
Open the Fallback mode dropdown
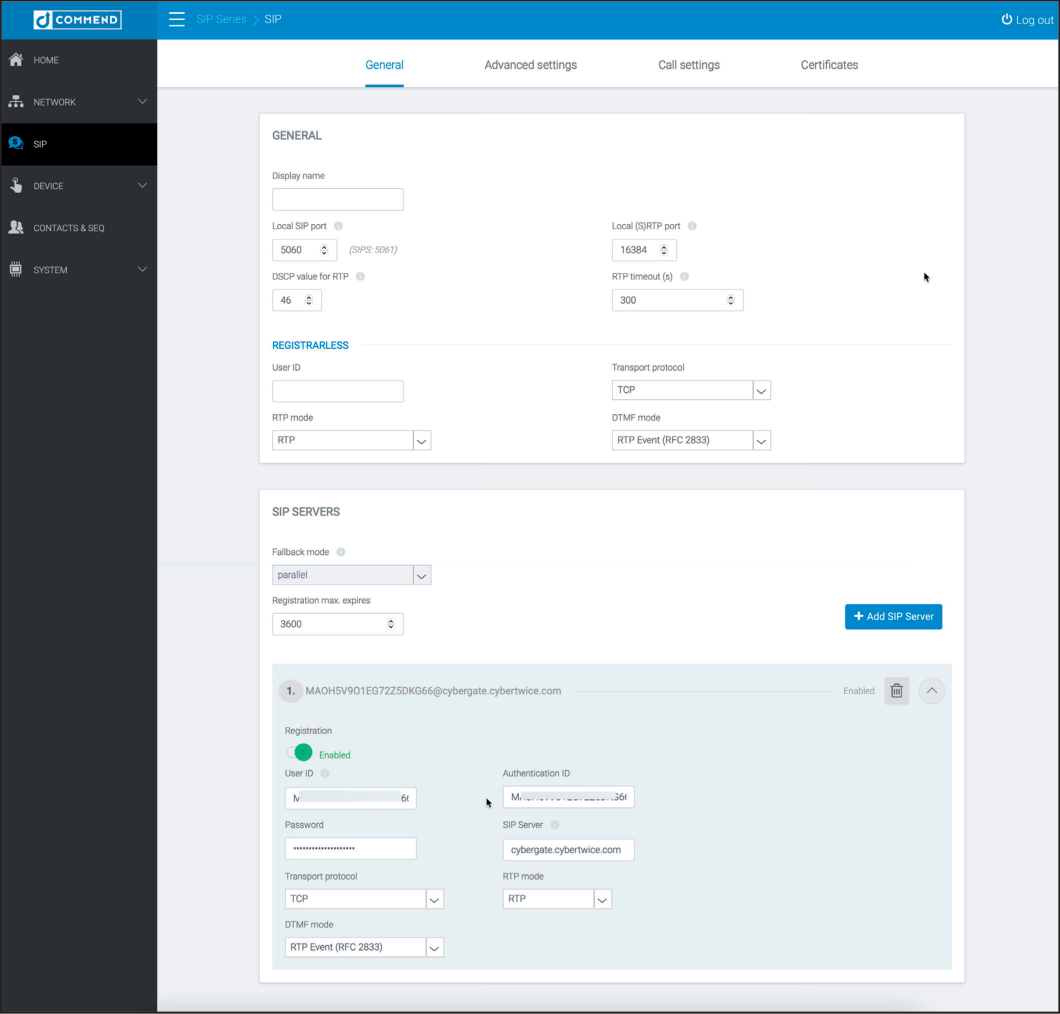click(x=421, y=576)
